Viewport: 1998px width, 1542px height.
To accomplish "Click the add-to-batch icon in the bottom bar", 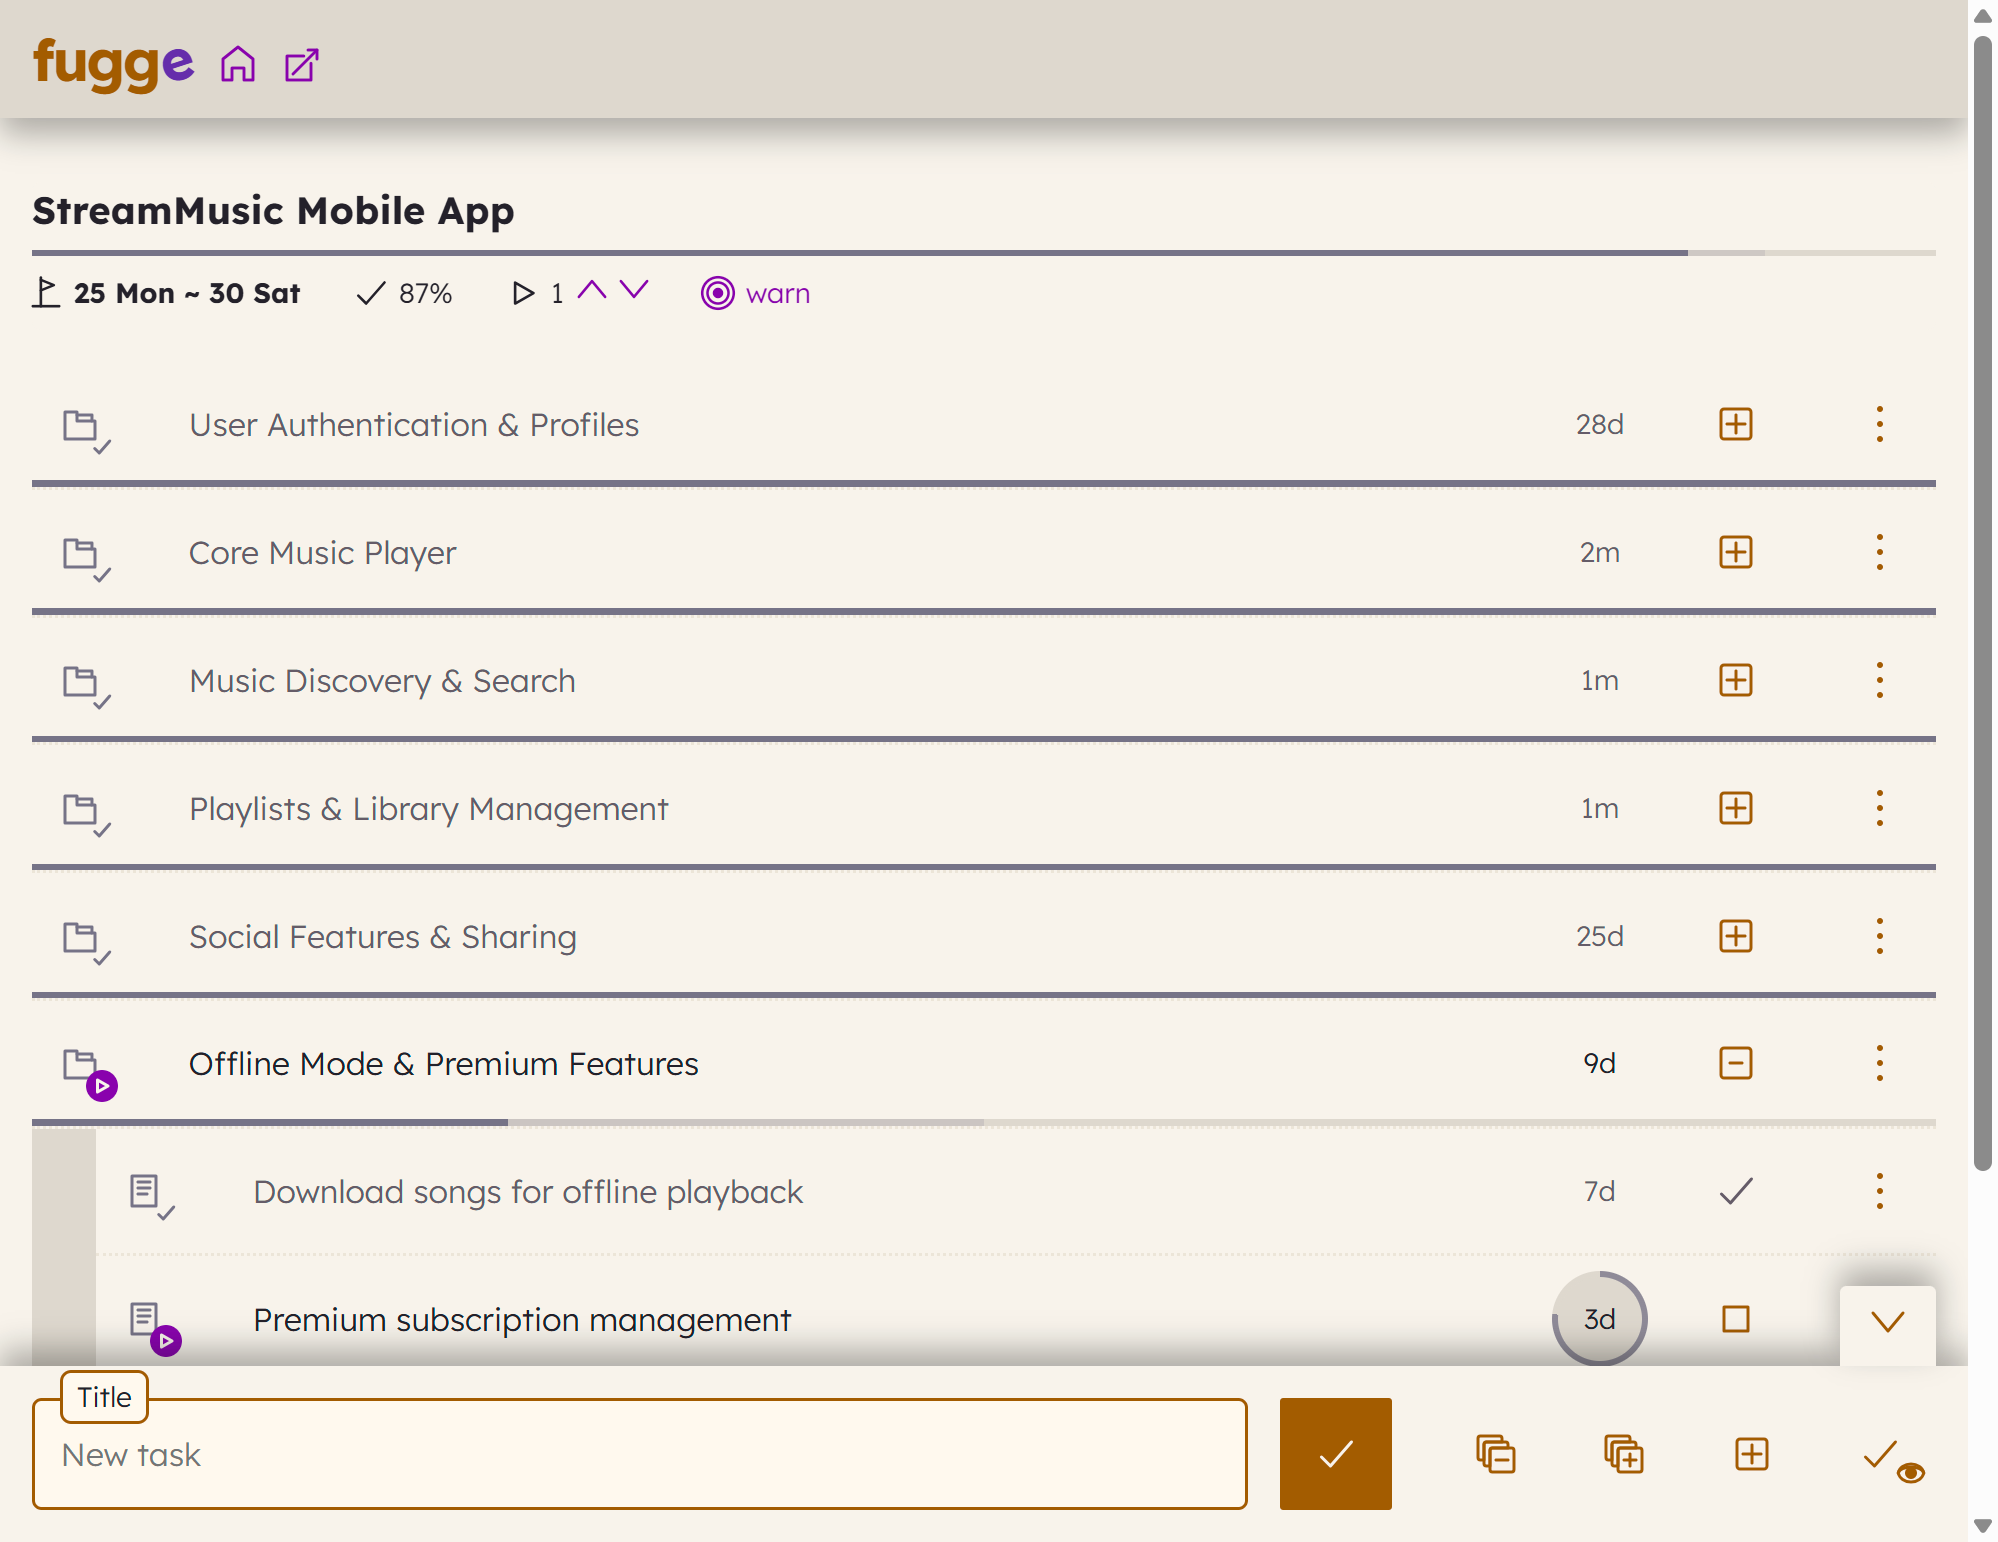I will 1622,1455.
